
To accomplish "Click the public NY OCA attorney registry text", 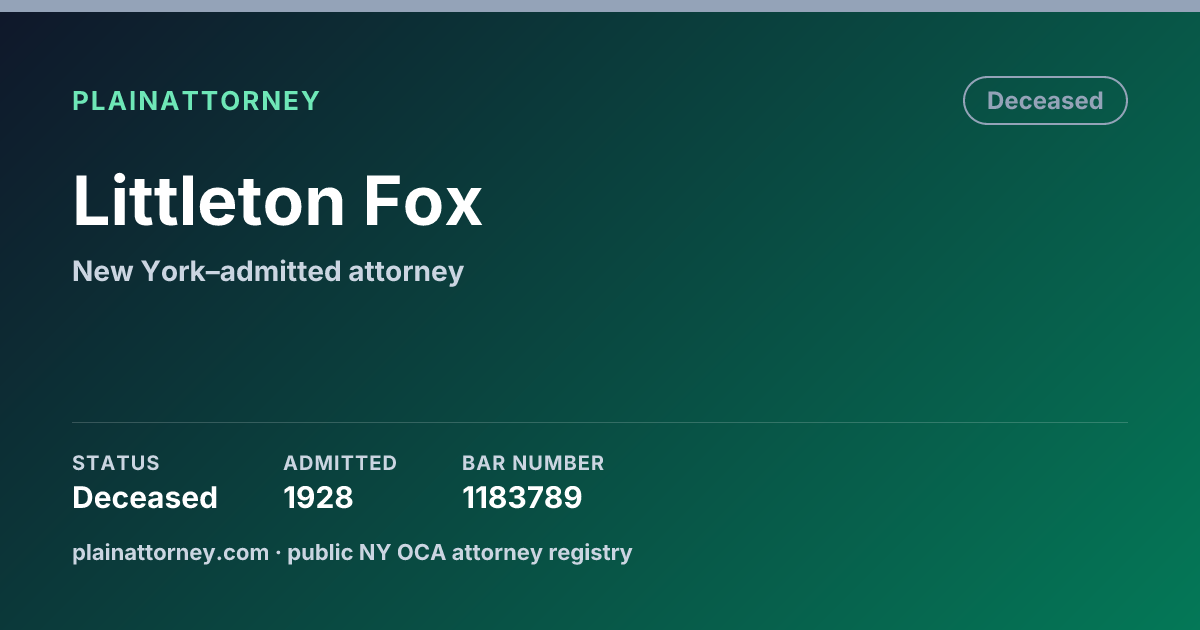I will (460, 552).
